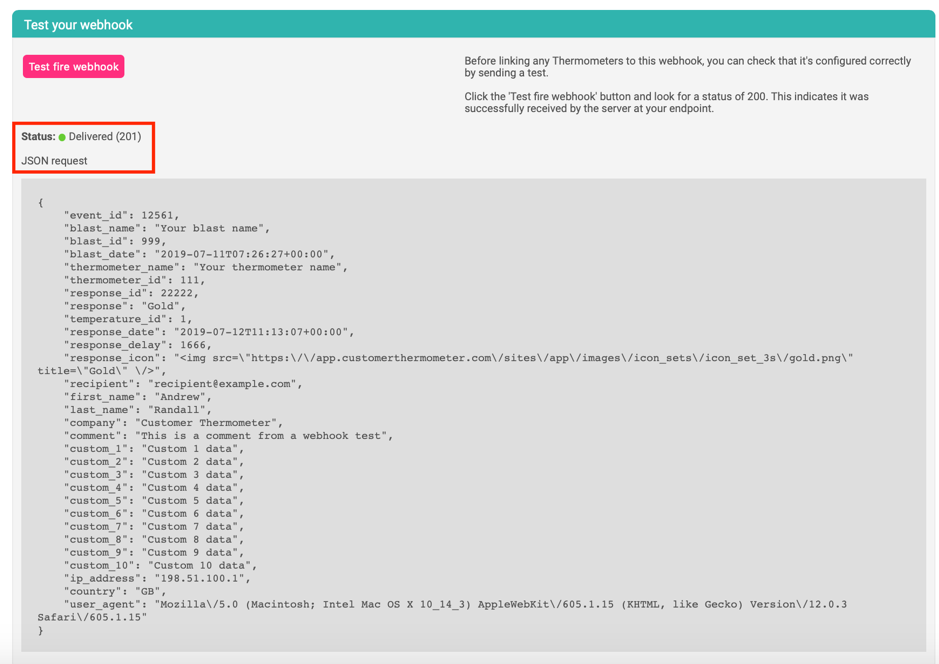939x664 pixels.
Task: Click the recipient email address value
Action: (225, 384)
